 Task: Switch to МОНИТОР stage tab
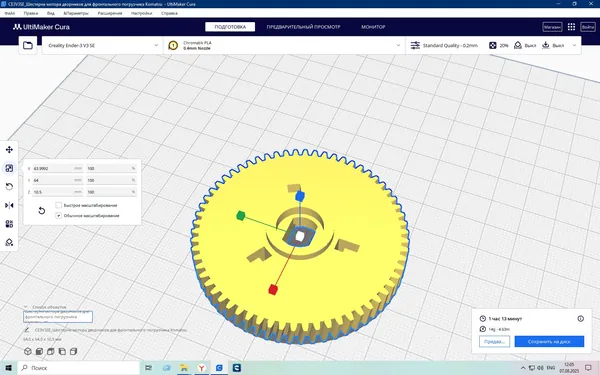coord(373,27)
